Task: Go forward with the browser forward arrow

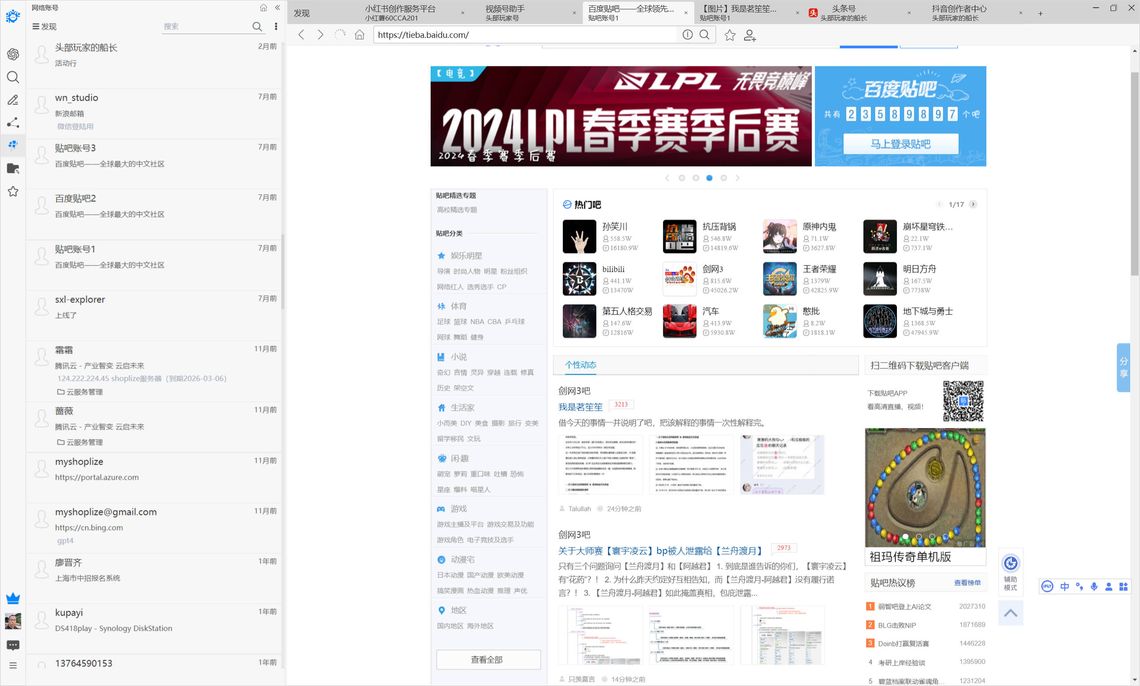Action: [320, 34]
